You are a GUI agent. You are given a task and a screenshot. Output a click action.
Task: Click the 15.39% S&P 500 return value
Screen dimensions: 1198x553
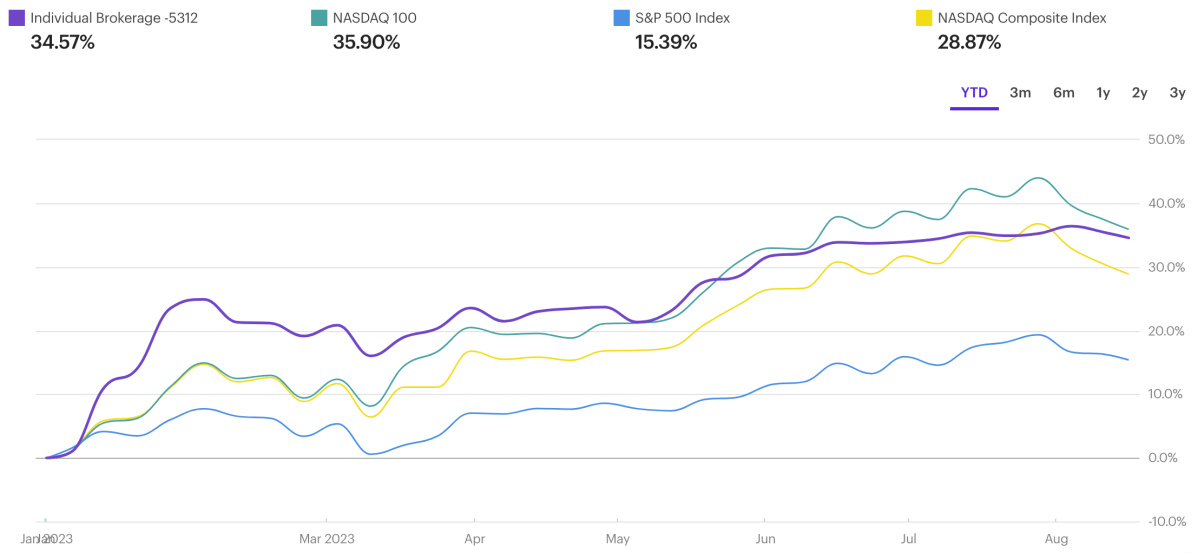coord(666,42)
